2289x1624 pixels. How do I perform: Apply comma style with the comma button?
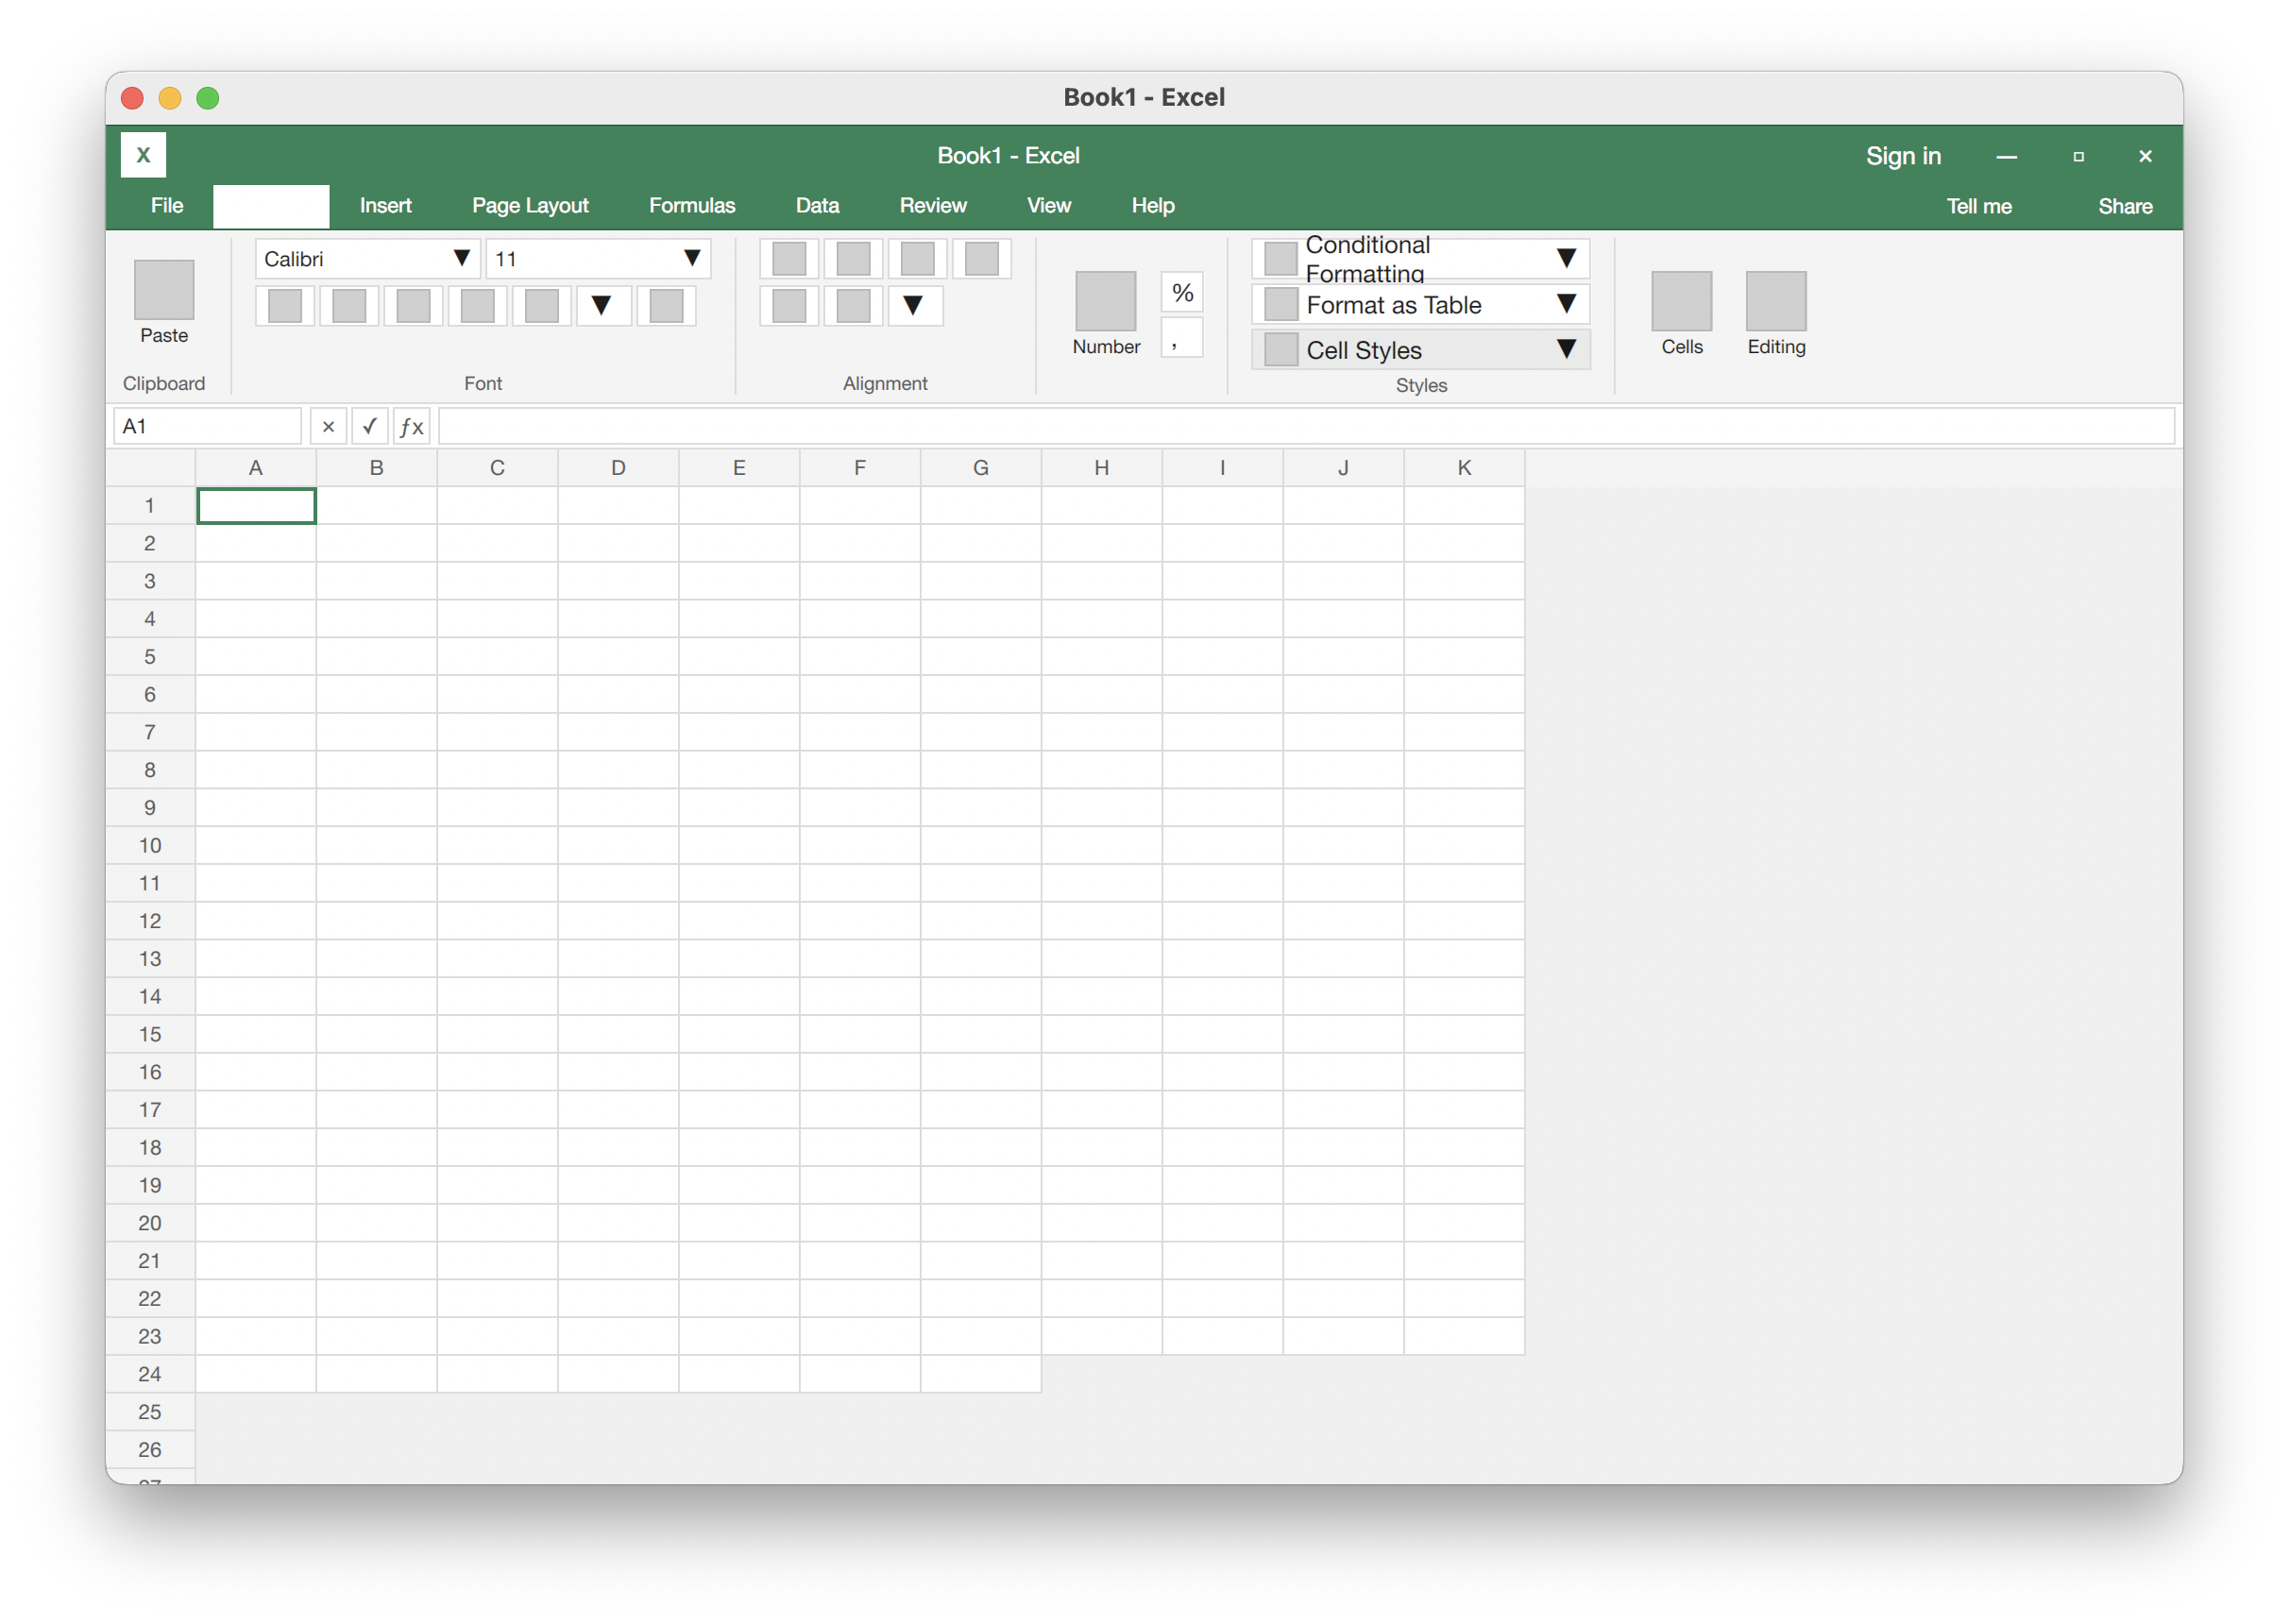pyautogui.click(x=1182, y=338)
